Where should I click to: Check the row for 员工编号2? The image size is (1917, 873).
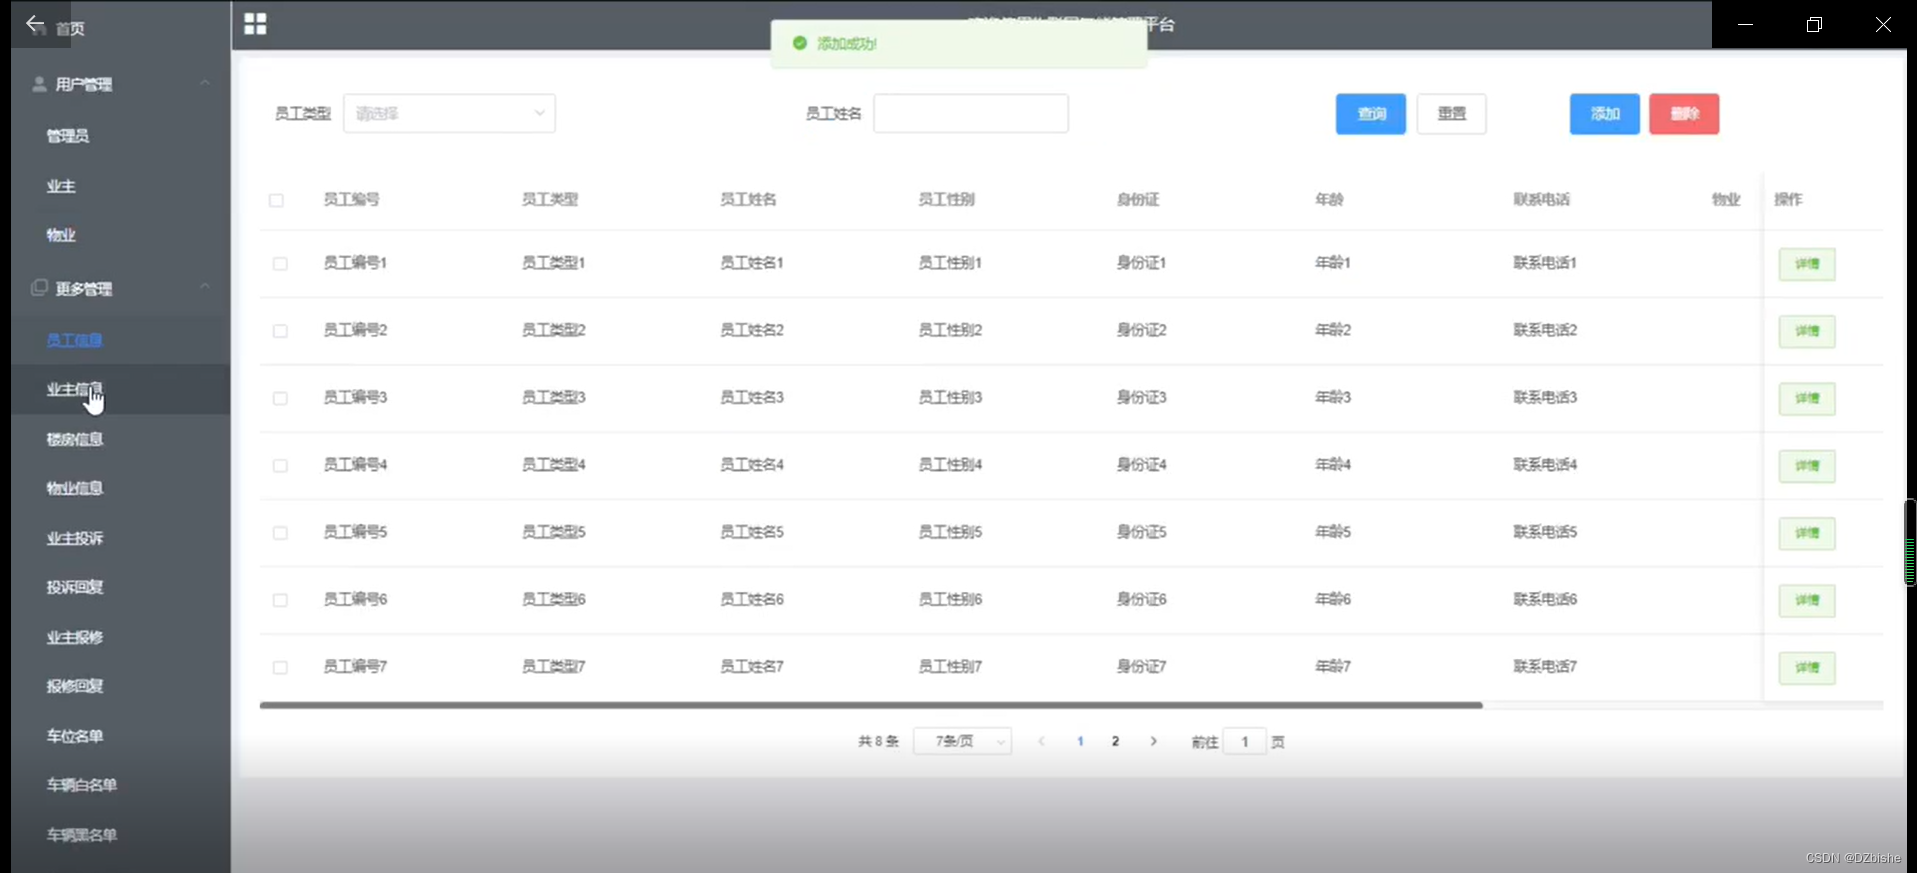coord(280,331)
